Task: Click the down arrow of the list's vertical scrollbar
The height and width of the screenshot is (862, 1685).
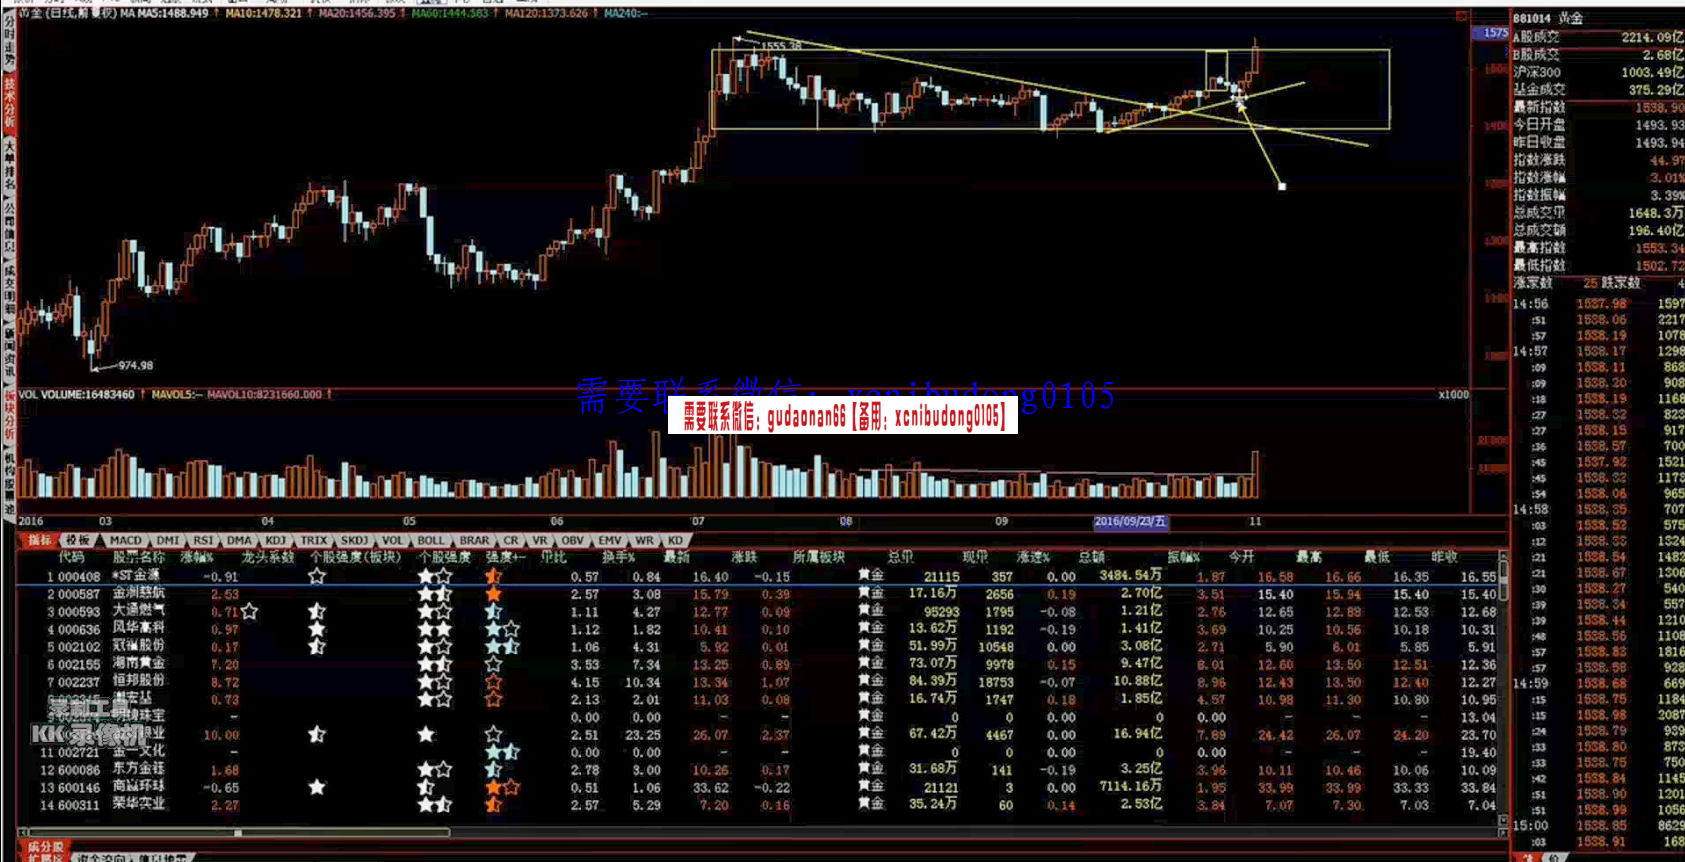Action: click(1502, 821)
